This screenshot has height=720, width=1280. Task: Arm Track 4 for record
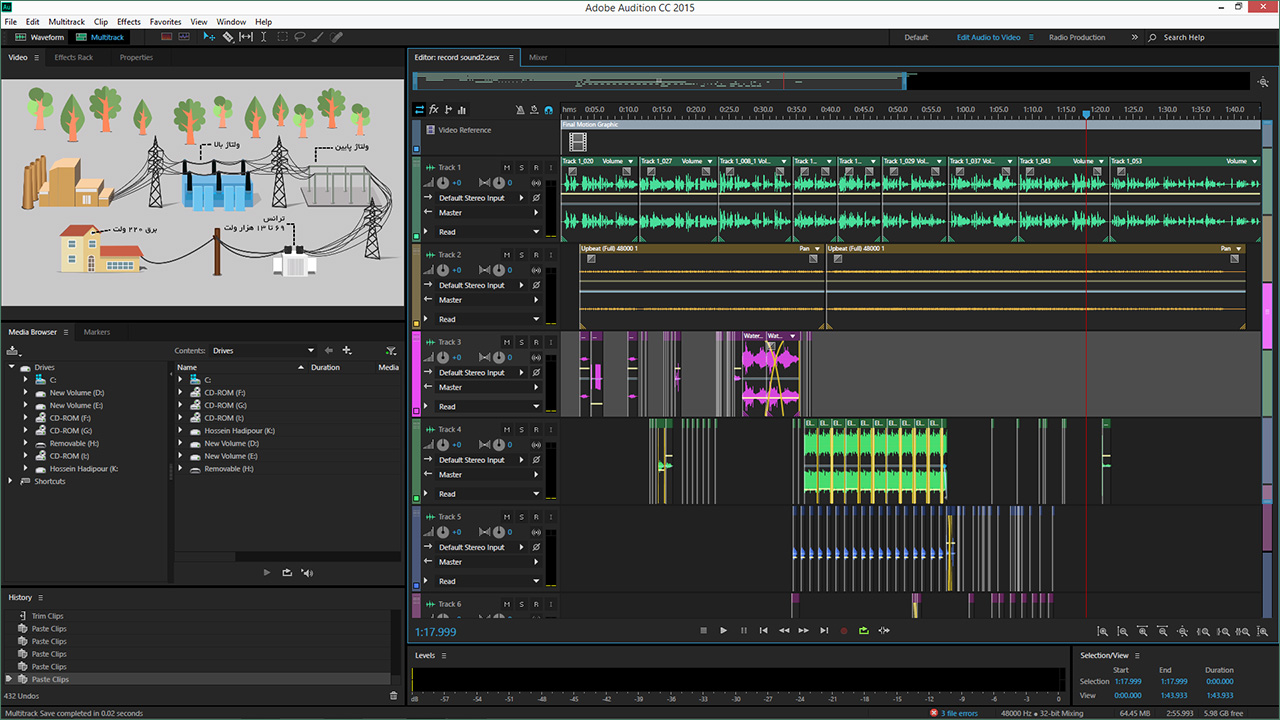[x=536, y=430]
